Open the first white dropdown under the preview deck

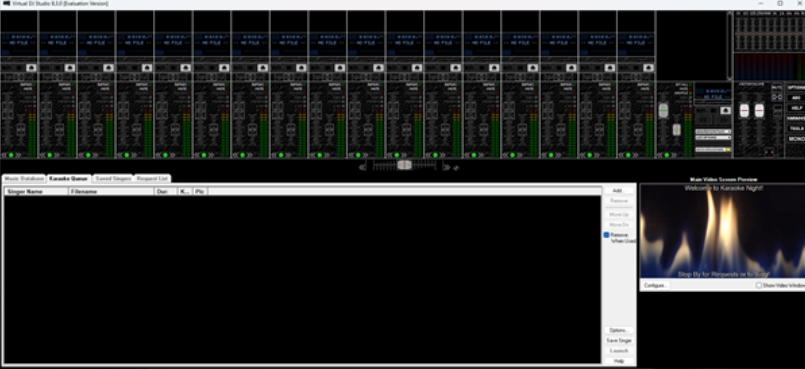click(x=713, y=132)
